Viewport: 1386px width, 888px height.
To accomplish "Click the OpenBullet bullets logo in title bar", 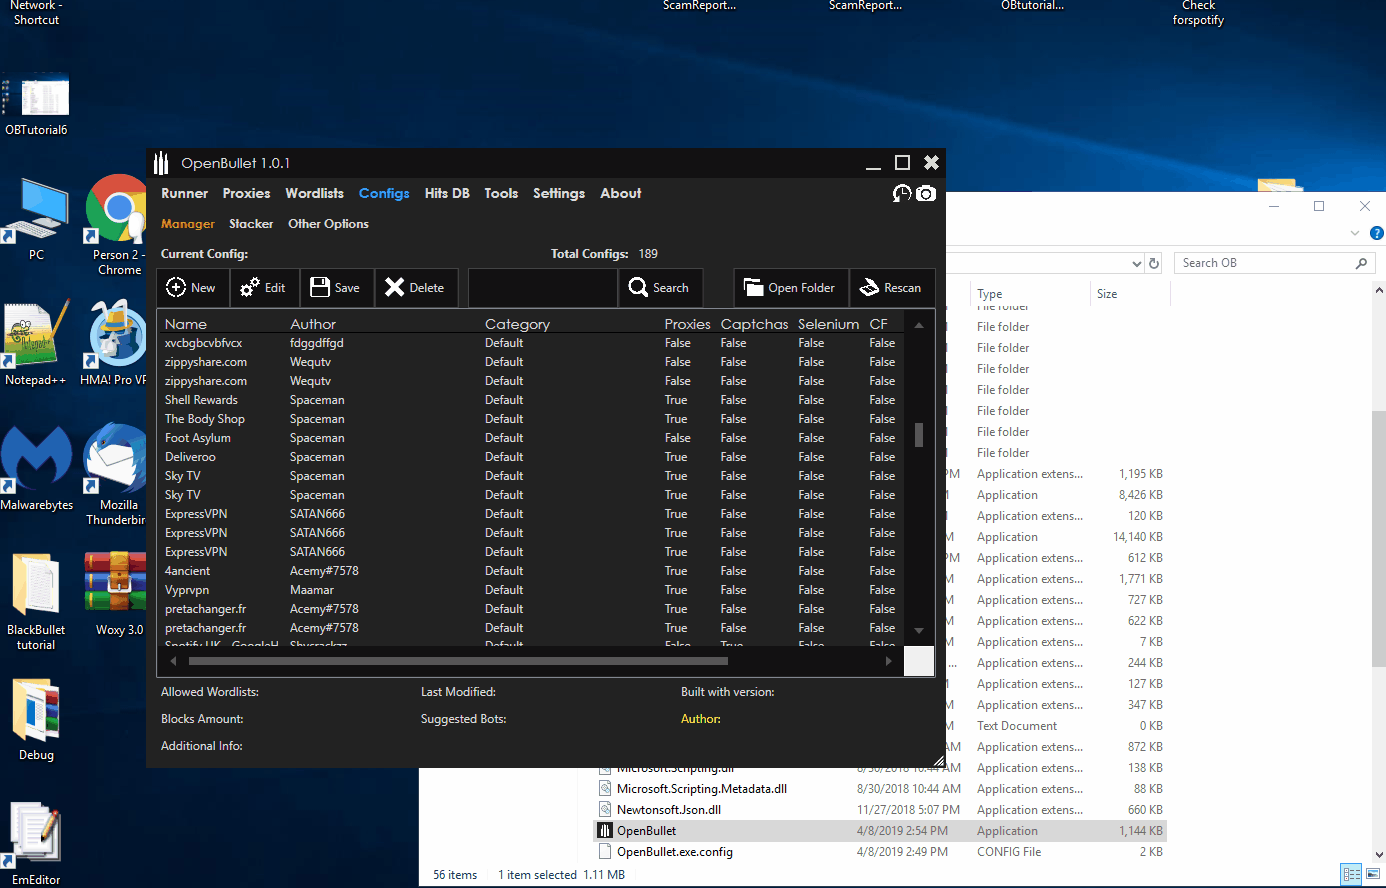I will click(161, 163).
